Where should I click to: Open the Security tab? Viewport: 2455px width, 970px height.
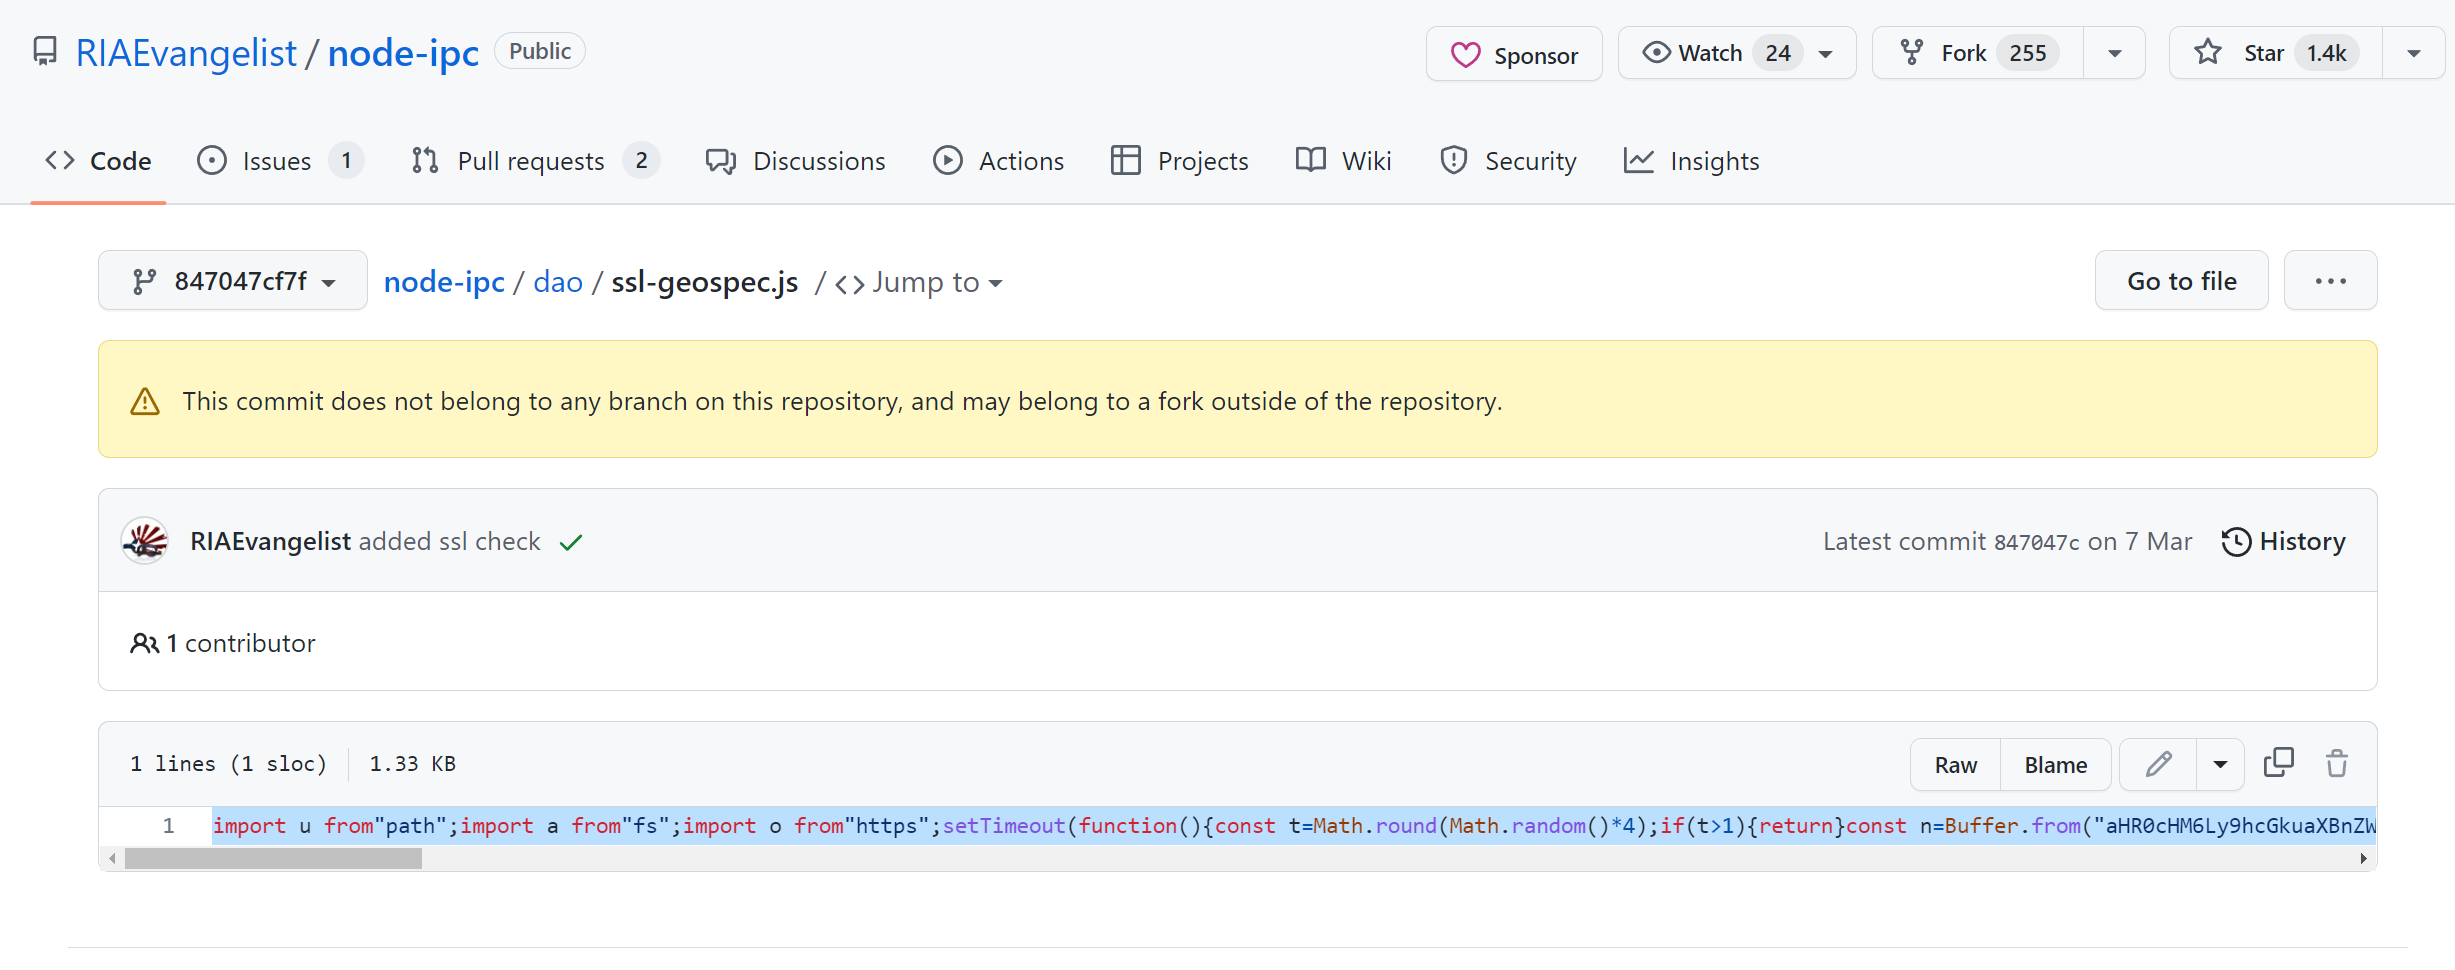1508,161
